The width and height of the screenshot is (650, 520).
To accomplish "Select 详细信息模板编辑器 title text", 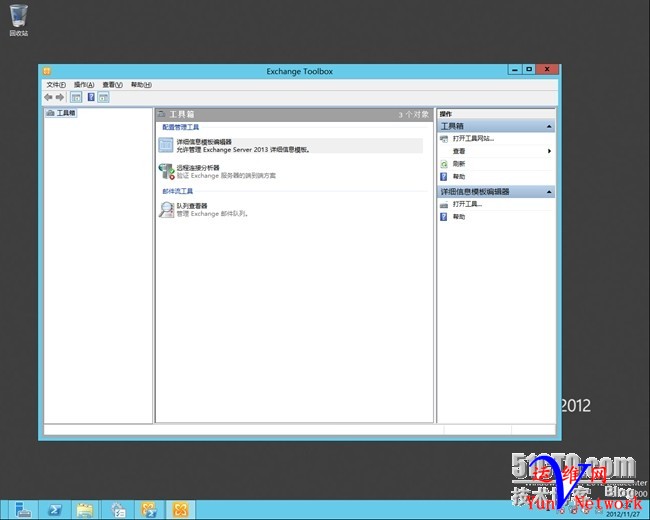I will (x=204, y=142).
